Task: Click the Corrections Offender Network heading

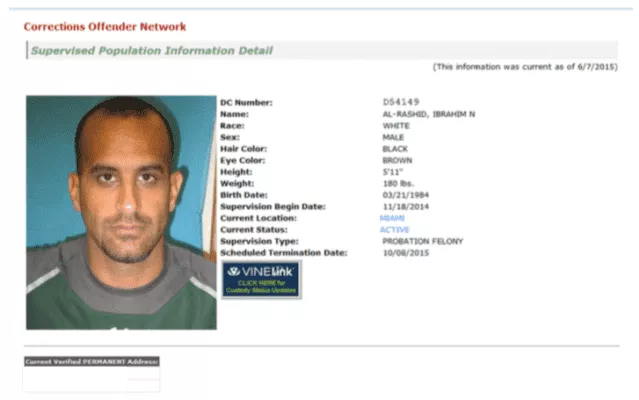Action: (x=105, y=27)
